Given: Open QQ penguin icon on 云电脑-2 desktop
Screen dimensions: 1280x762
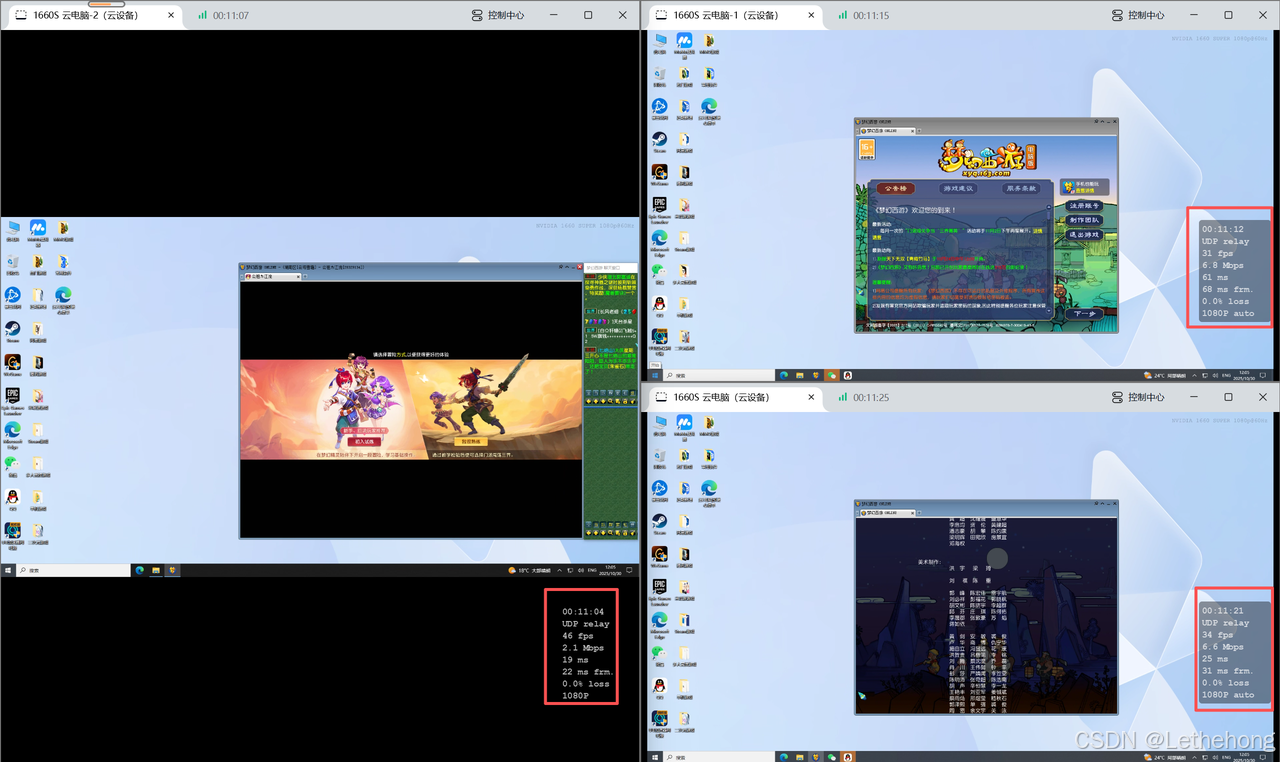Looking at the screenshot, I should pyautogui.click(x=13, y=498).
